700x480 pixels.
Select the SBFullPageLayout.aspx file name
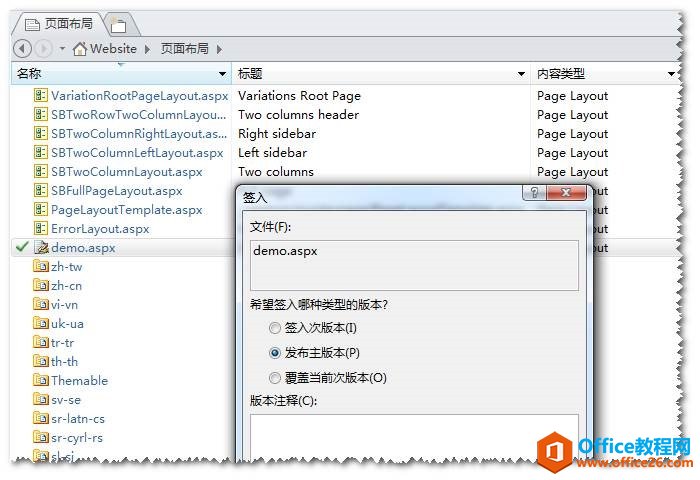(x=117, y=191)
